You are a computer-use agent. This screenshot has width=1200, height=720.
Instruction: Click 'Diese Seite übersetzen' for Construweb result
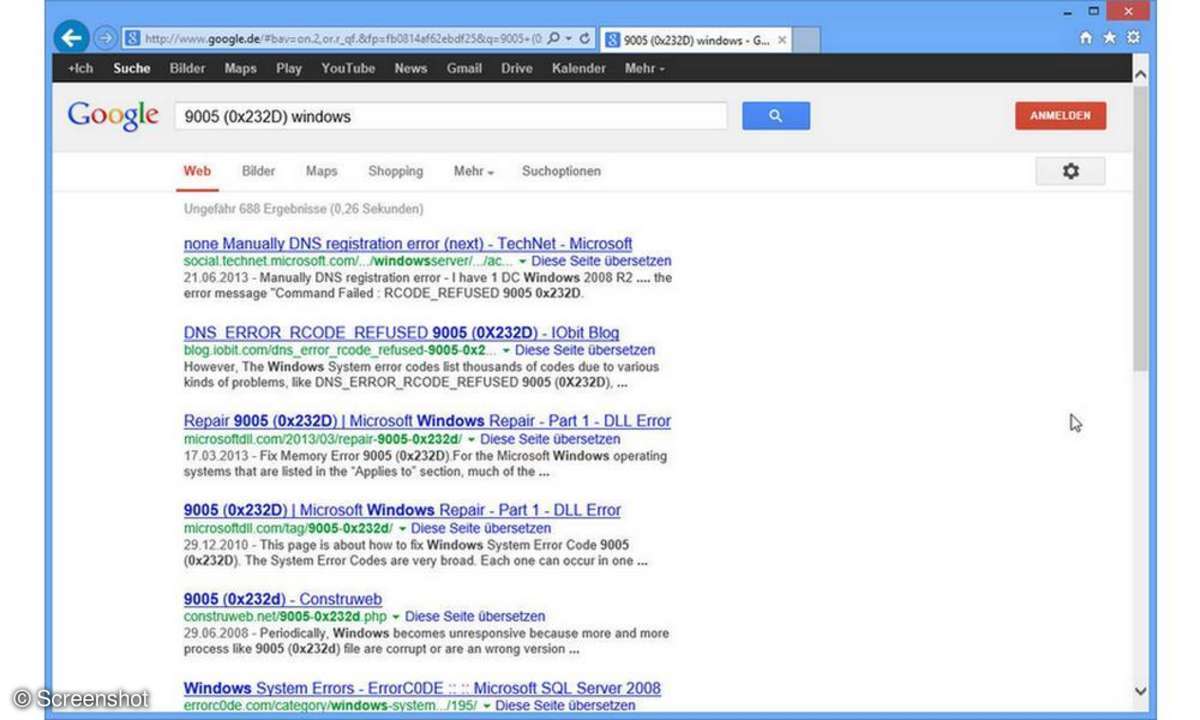click(x=475, y=617)
